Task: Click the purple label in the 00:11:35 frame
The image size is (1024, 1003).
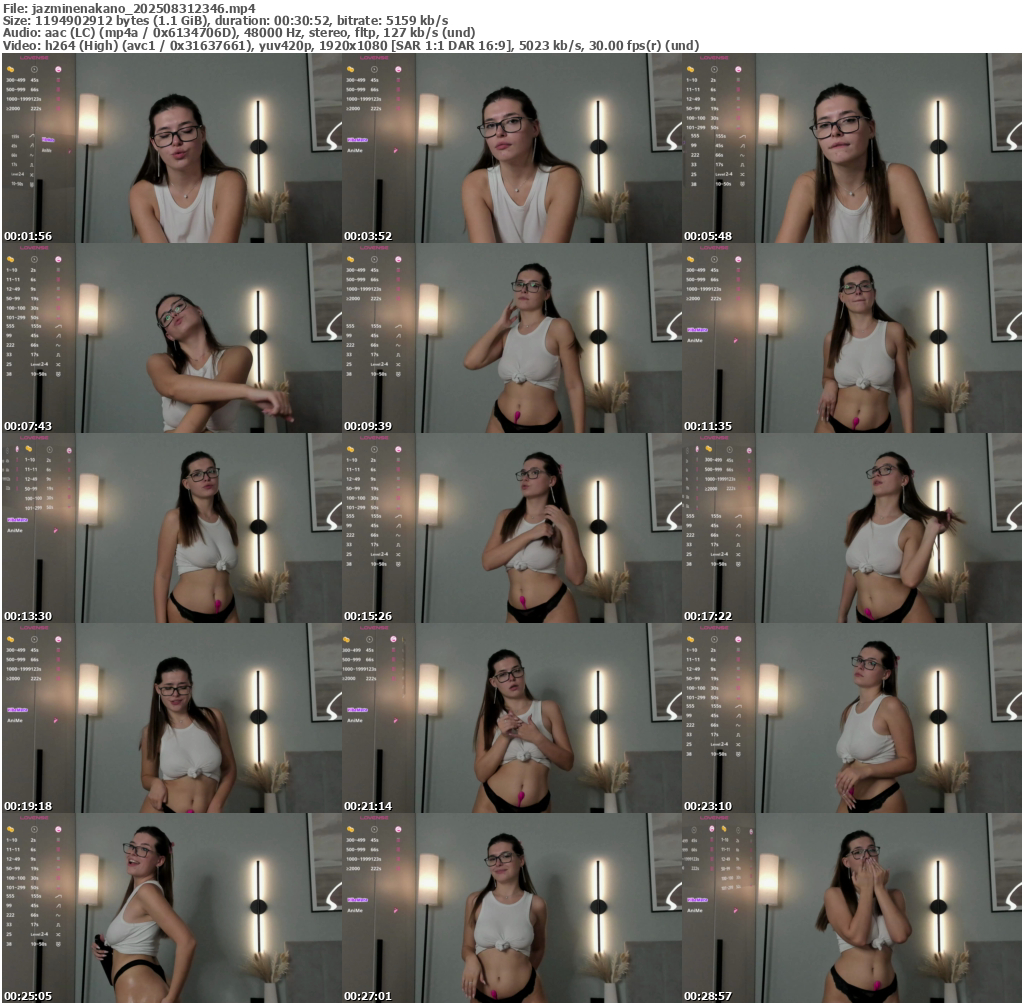Action: click(x=694, y=329)
